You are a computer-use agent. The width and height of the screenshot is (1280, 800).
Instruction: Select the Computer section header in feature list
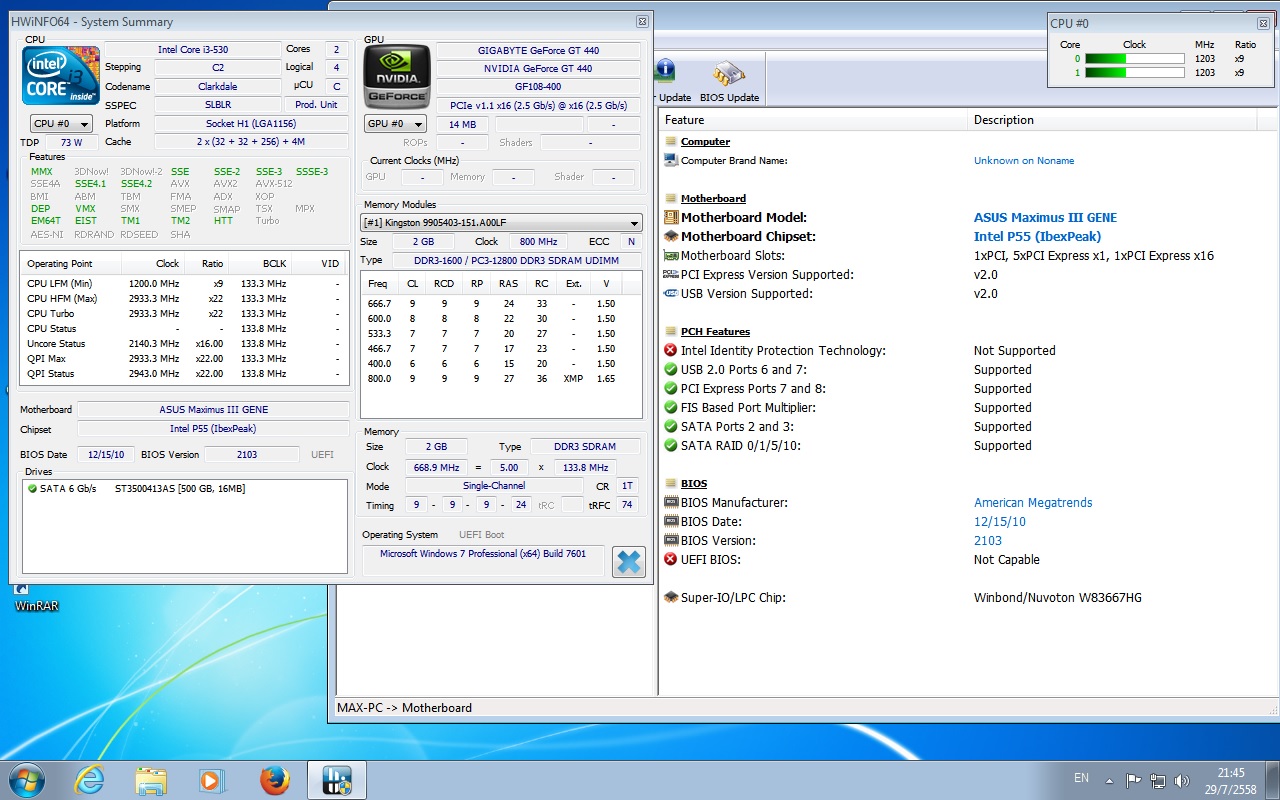[705, 142]
